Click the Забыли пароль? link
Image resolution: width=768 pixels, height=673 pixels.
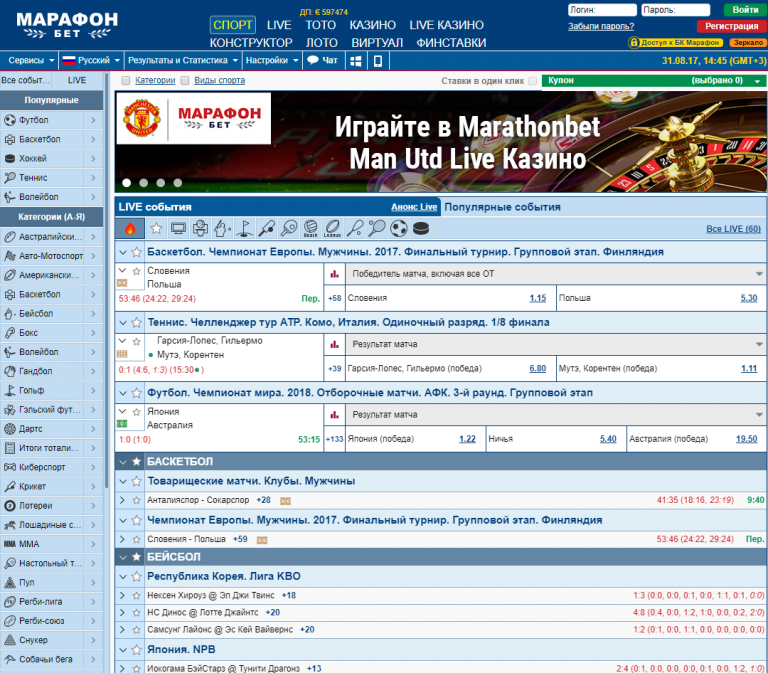(601, 26)
